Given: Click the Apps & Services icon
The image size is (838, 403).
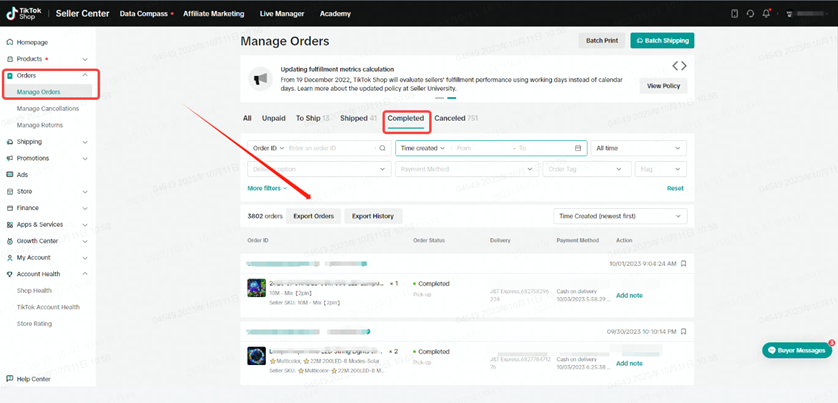Looking at the screenshot, I should pyautogui.click(x=10, y=224).
